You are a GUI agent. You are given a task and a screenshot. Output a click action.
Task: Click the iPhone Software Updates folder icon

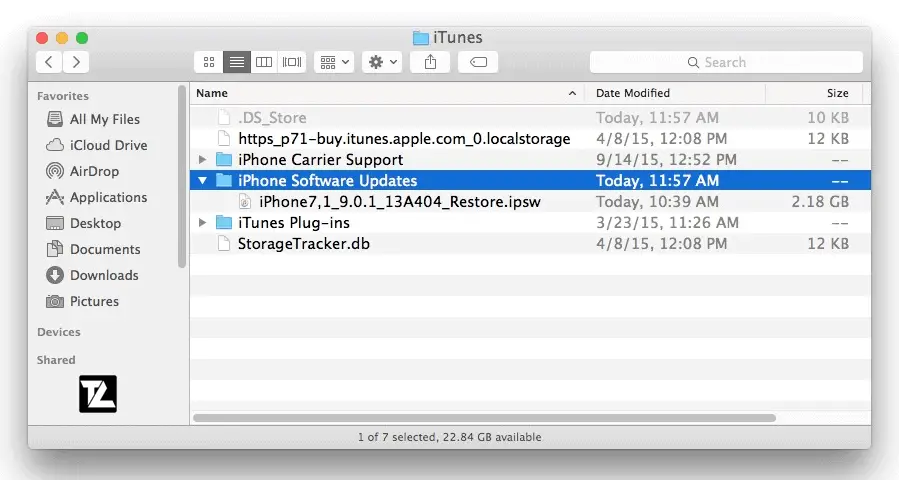pyautogui.click(x=224, y=181)
